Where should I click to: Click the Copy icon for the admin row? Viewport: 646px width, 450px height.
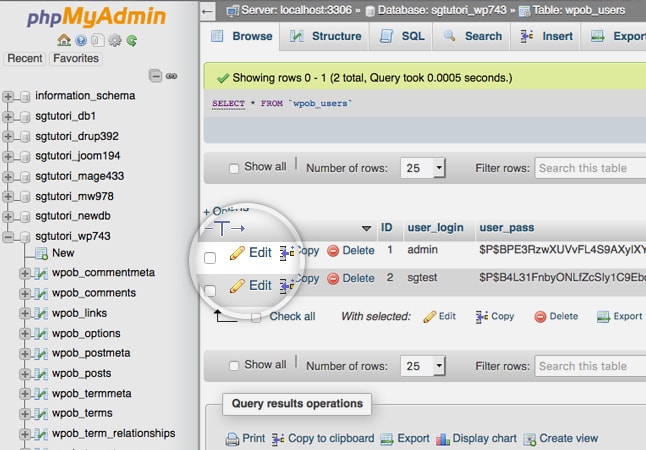287,253
